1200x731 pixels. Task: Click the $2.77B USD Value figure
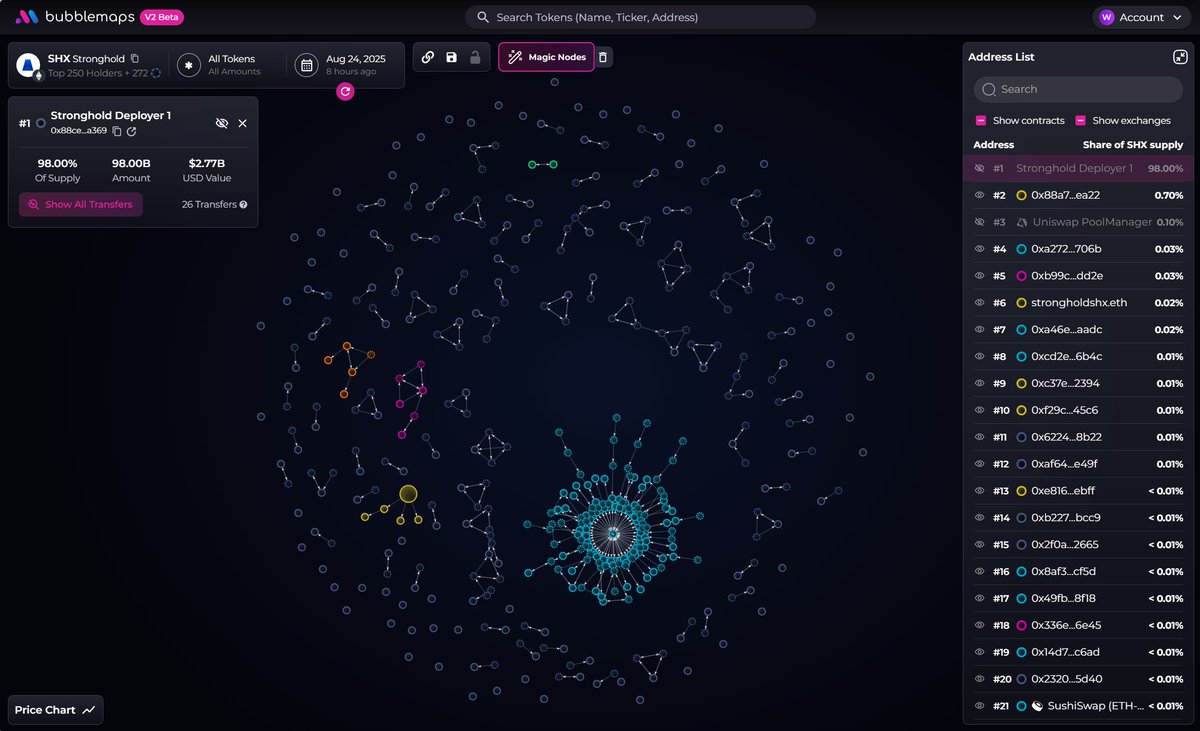pos(209,163)
